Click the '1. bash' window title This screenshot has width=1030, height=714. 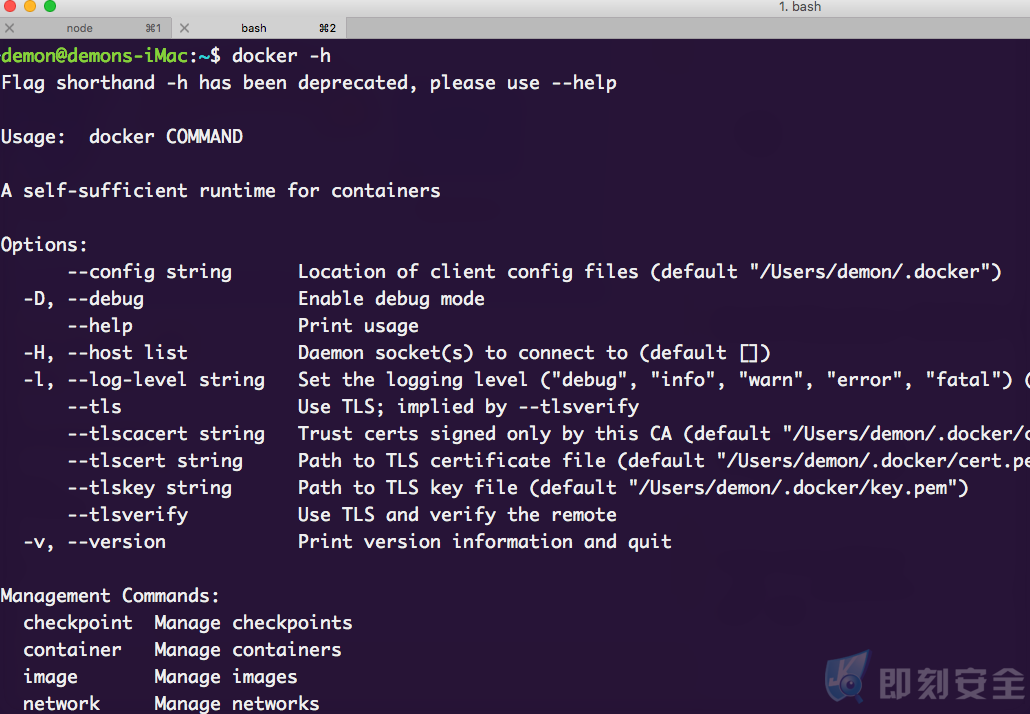(x=799, y=7)
